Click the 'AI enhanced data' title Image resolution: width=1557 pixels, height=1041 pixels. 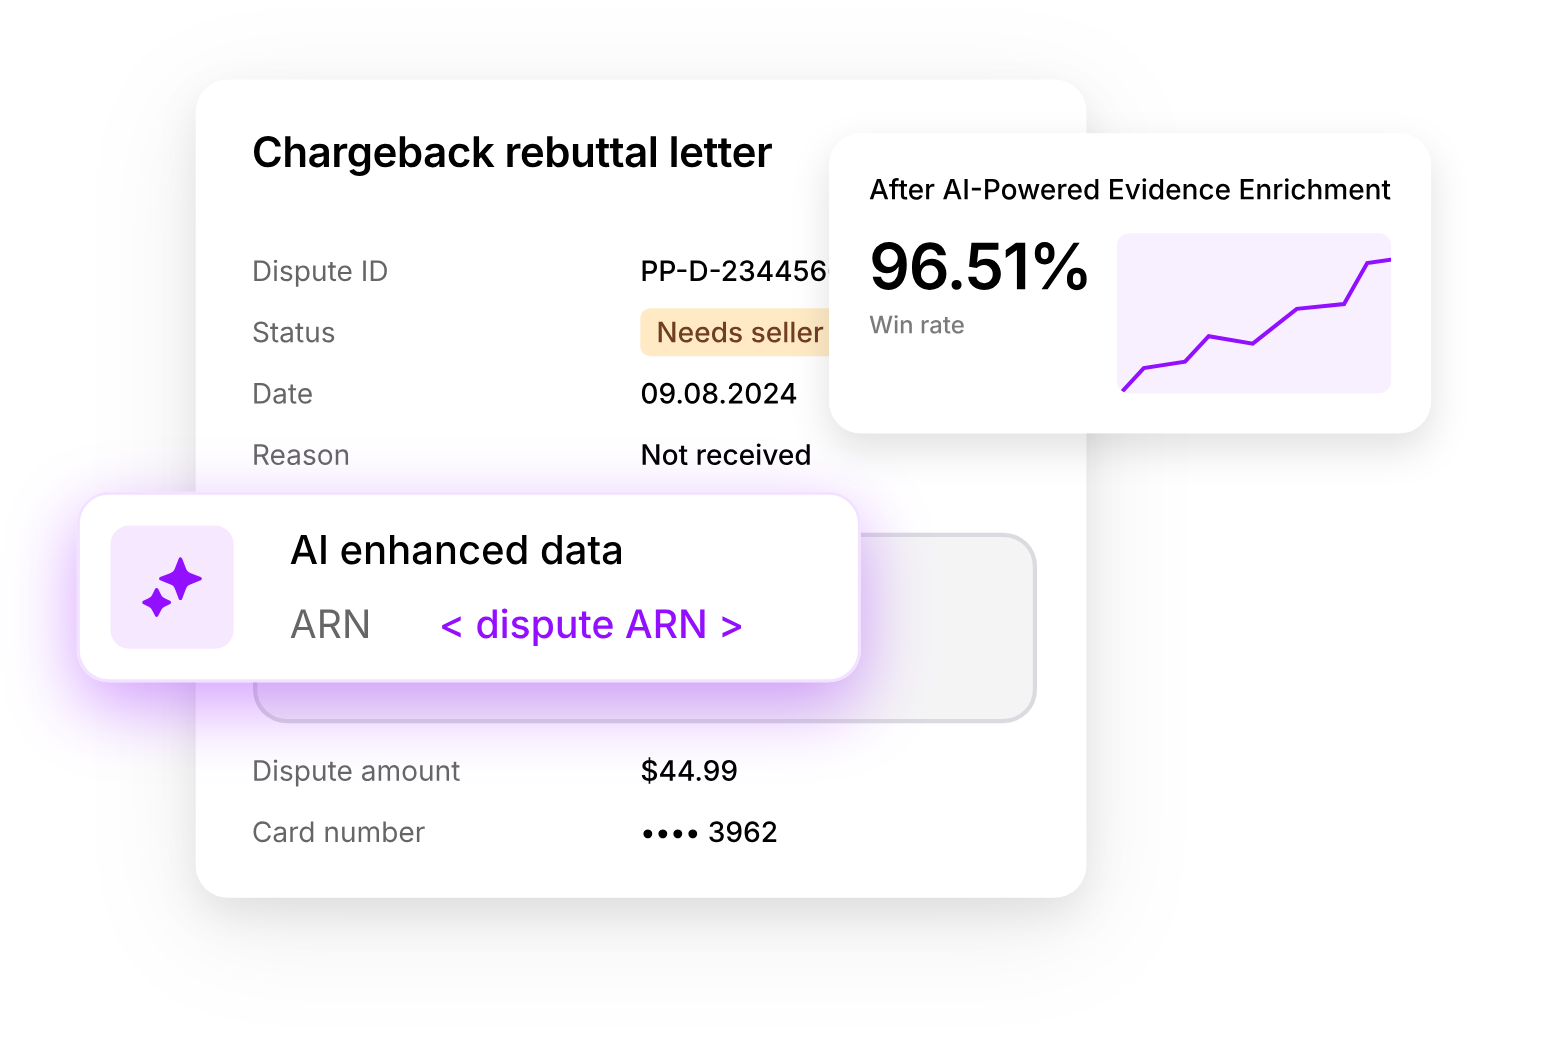[457, 551]
